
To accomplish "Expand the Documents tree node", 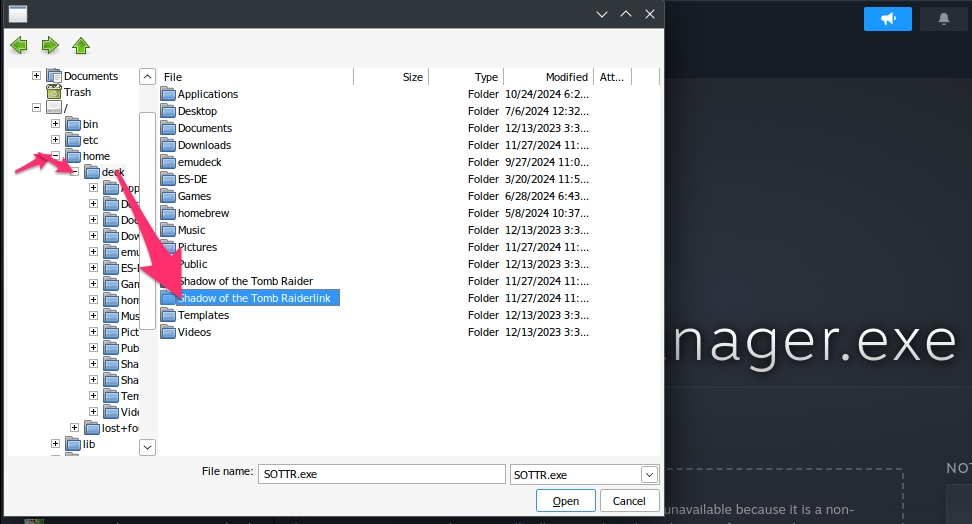I will point(37,76).
